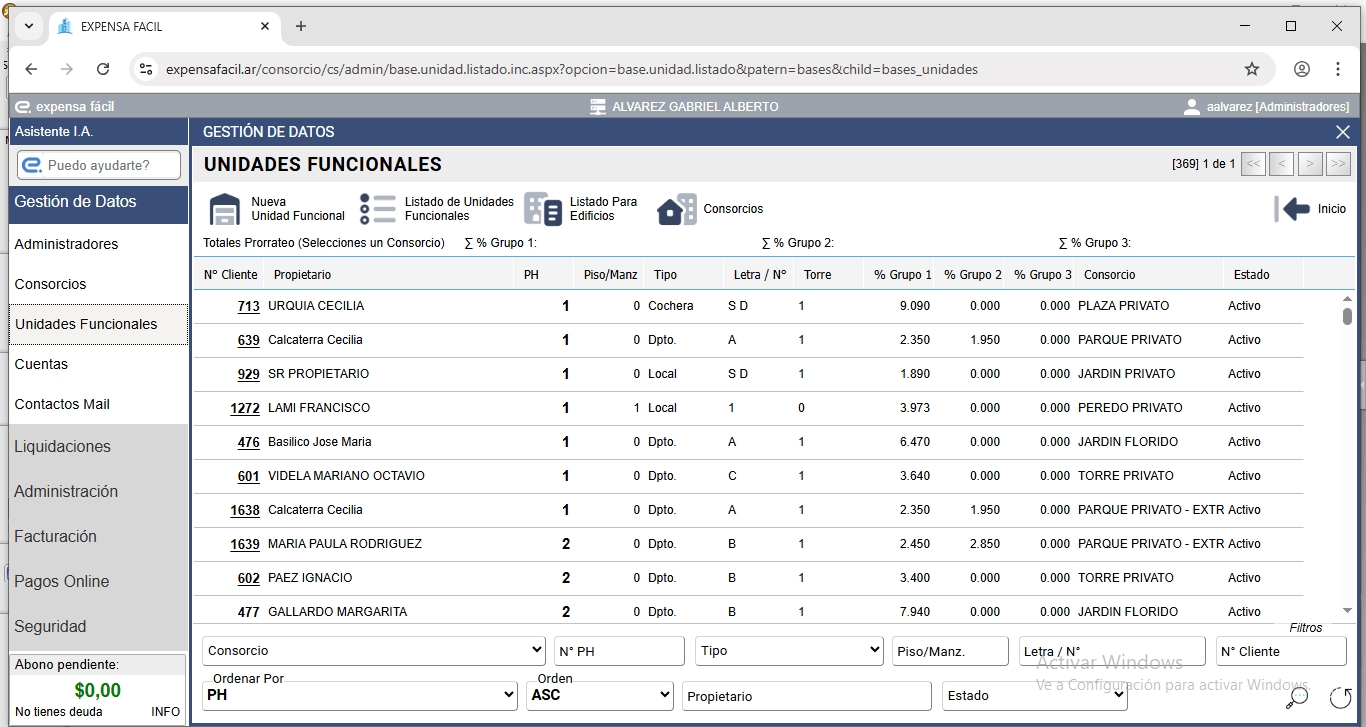Viewport: 1366px width, 727px height.
Task: Open Listado de Unidades Funcionales icon
Action: (378, 209)
